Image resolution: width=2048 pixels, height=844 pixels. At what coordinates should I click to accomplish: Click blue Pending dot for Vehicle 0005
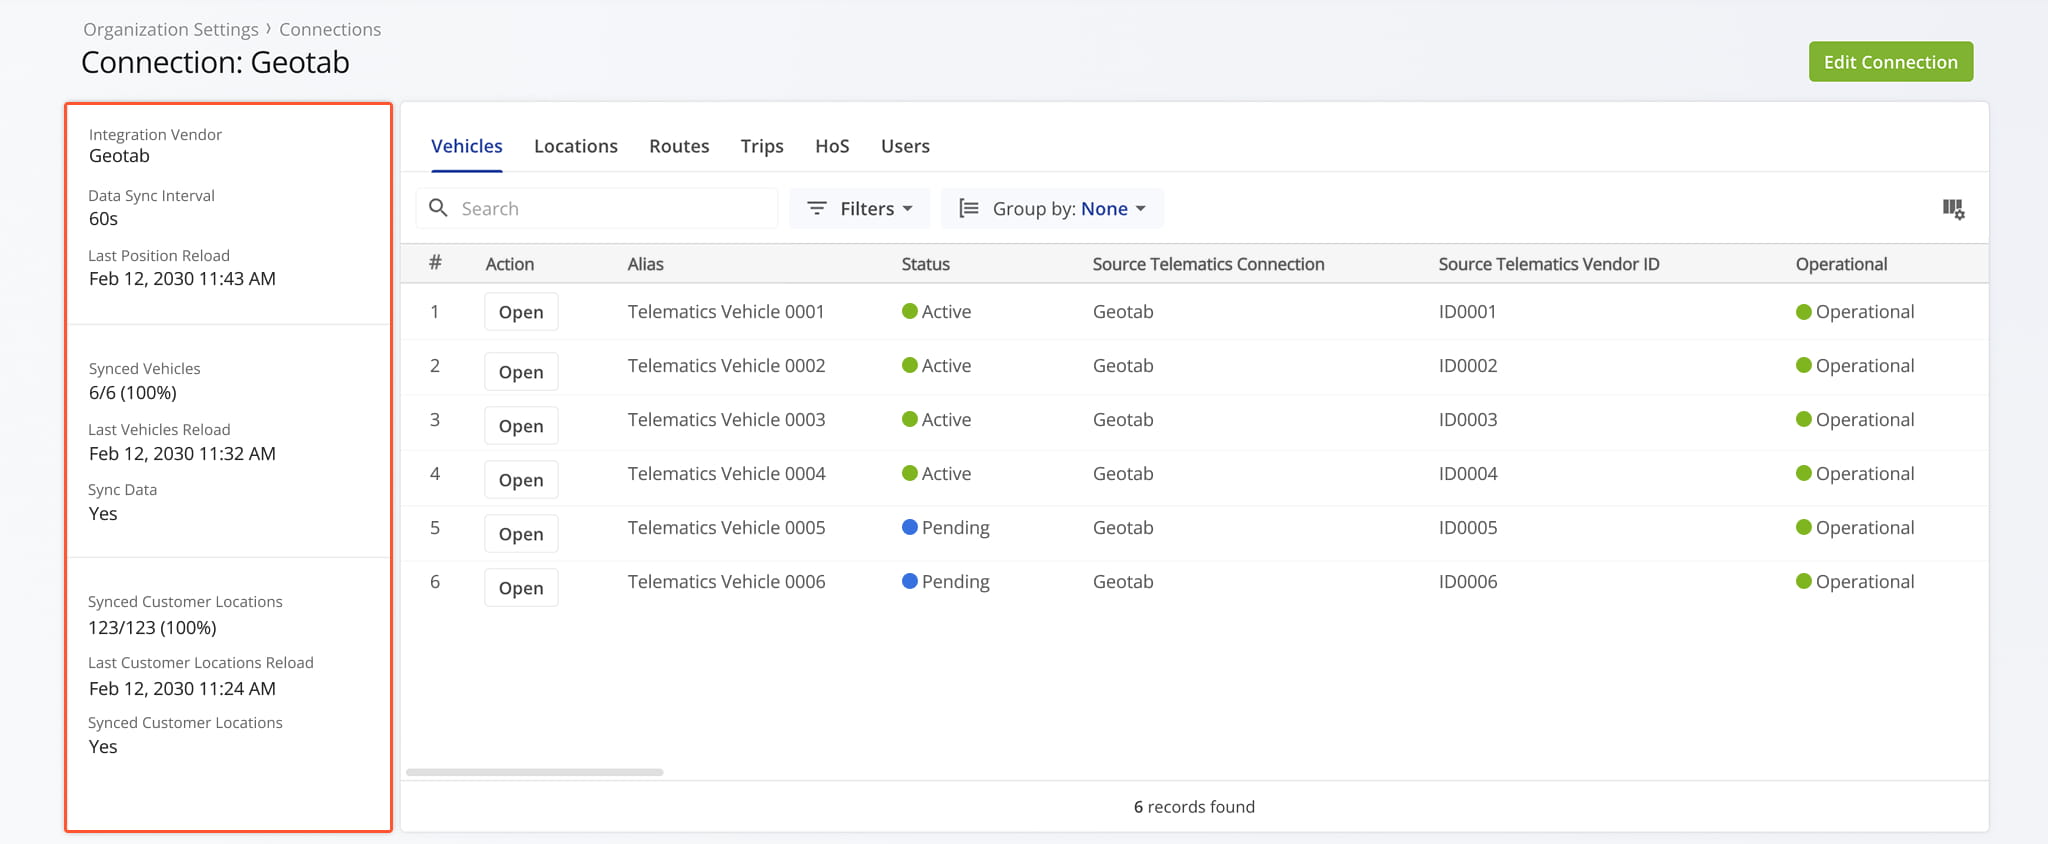point(910,527)
